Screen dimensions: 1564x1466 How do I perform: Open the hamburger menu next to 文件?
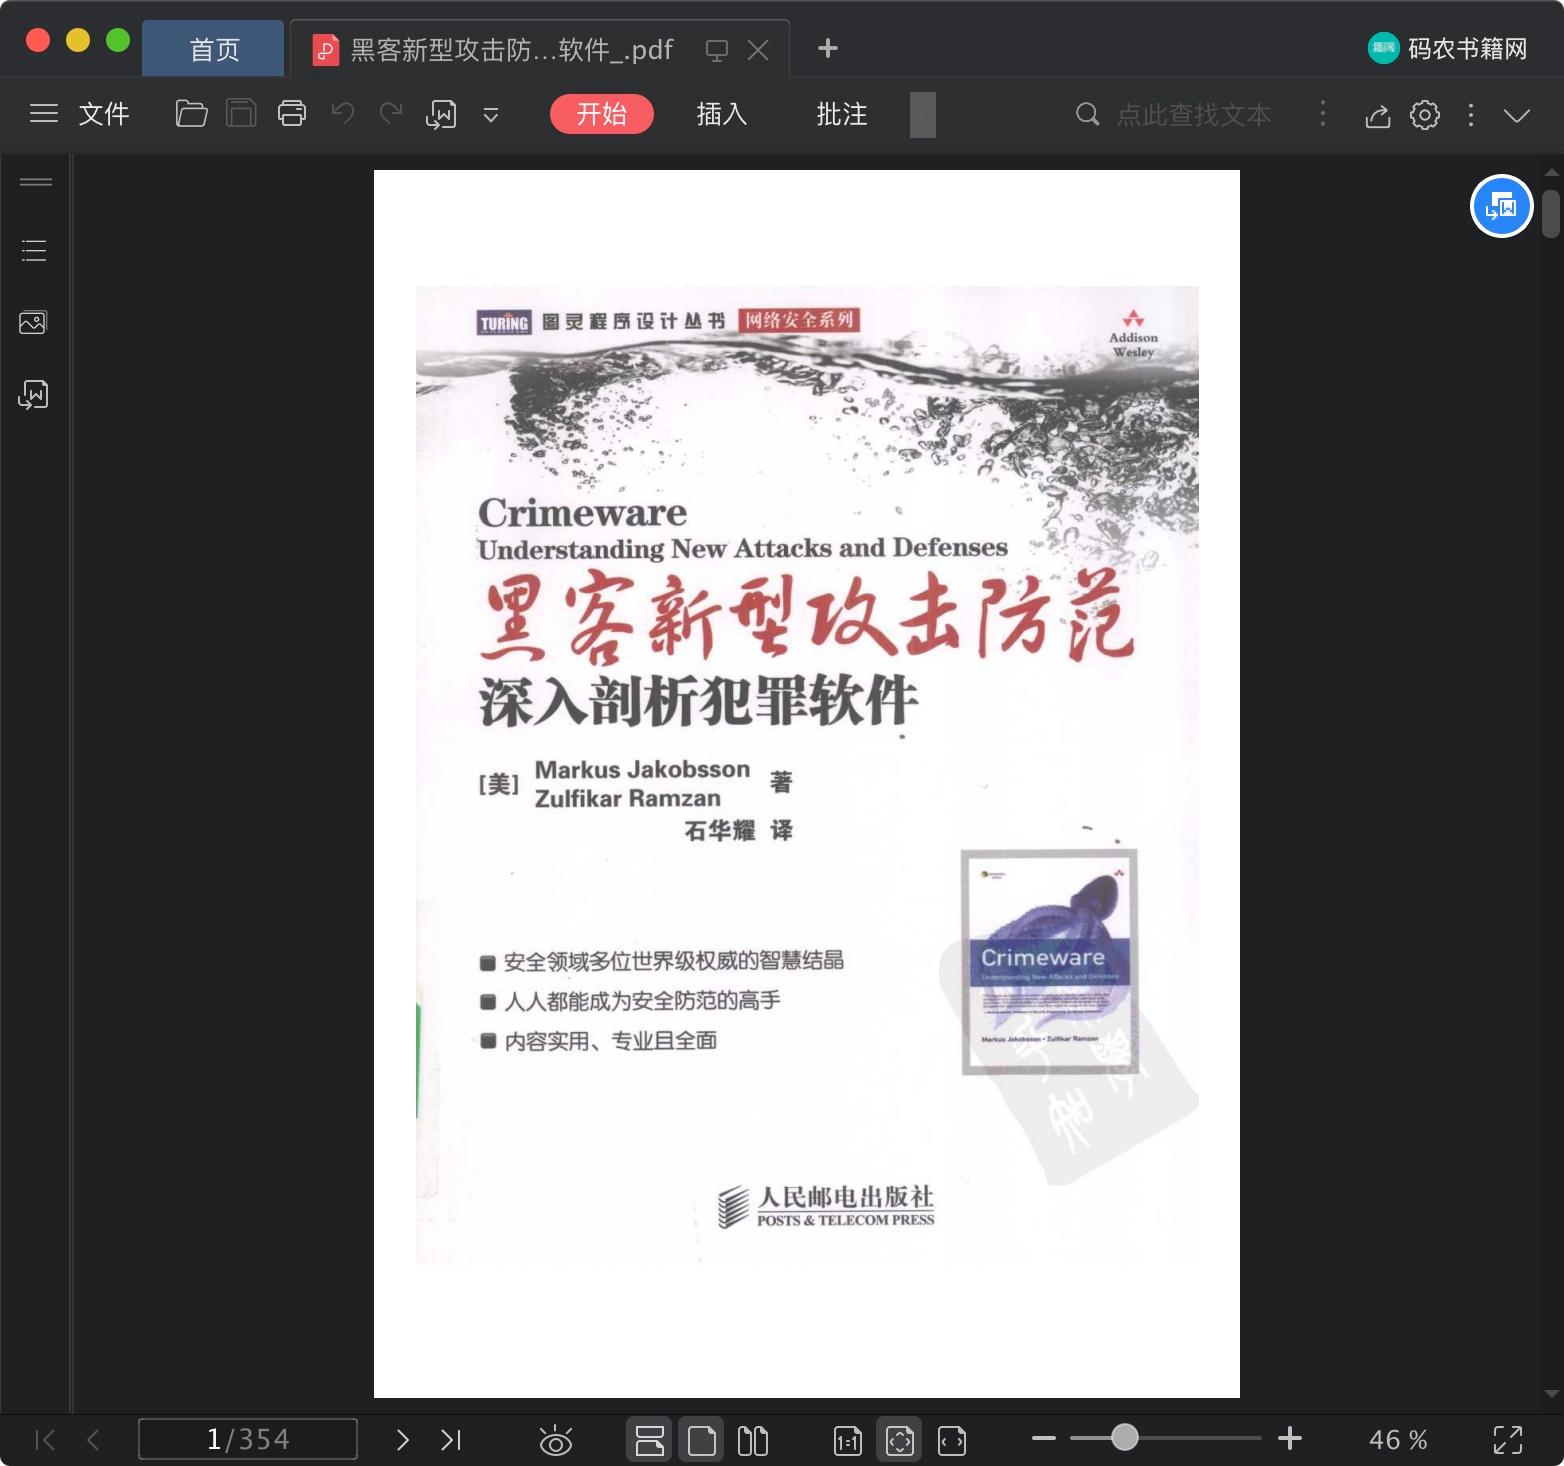pyautogui.click(x=44, y=114)
